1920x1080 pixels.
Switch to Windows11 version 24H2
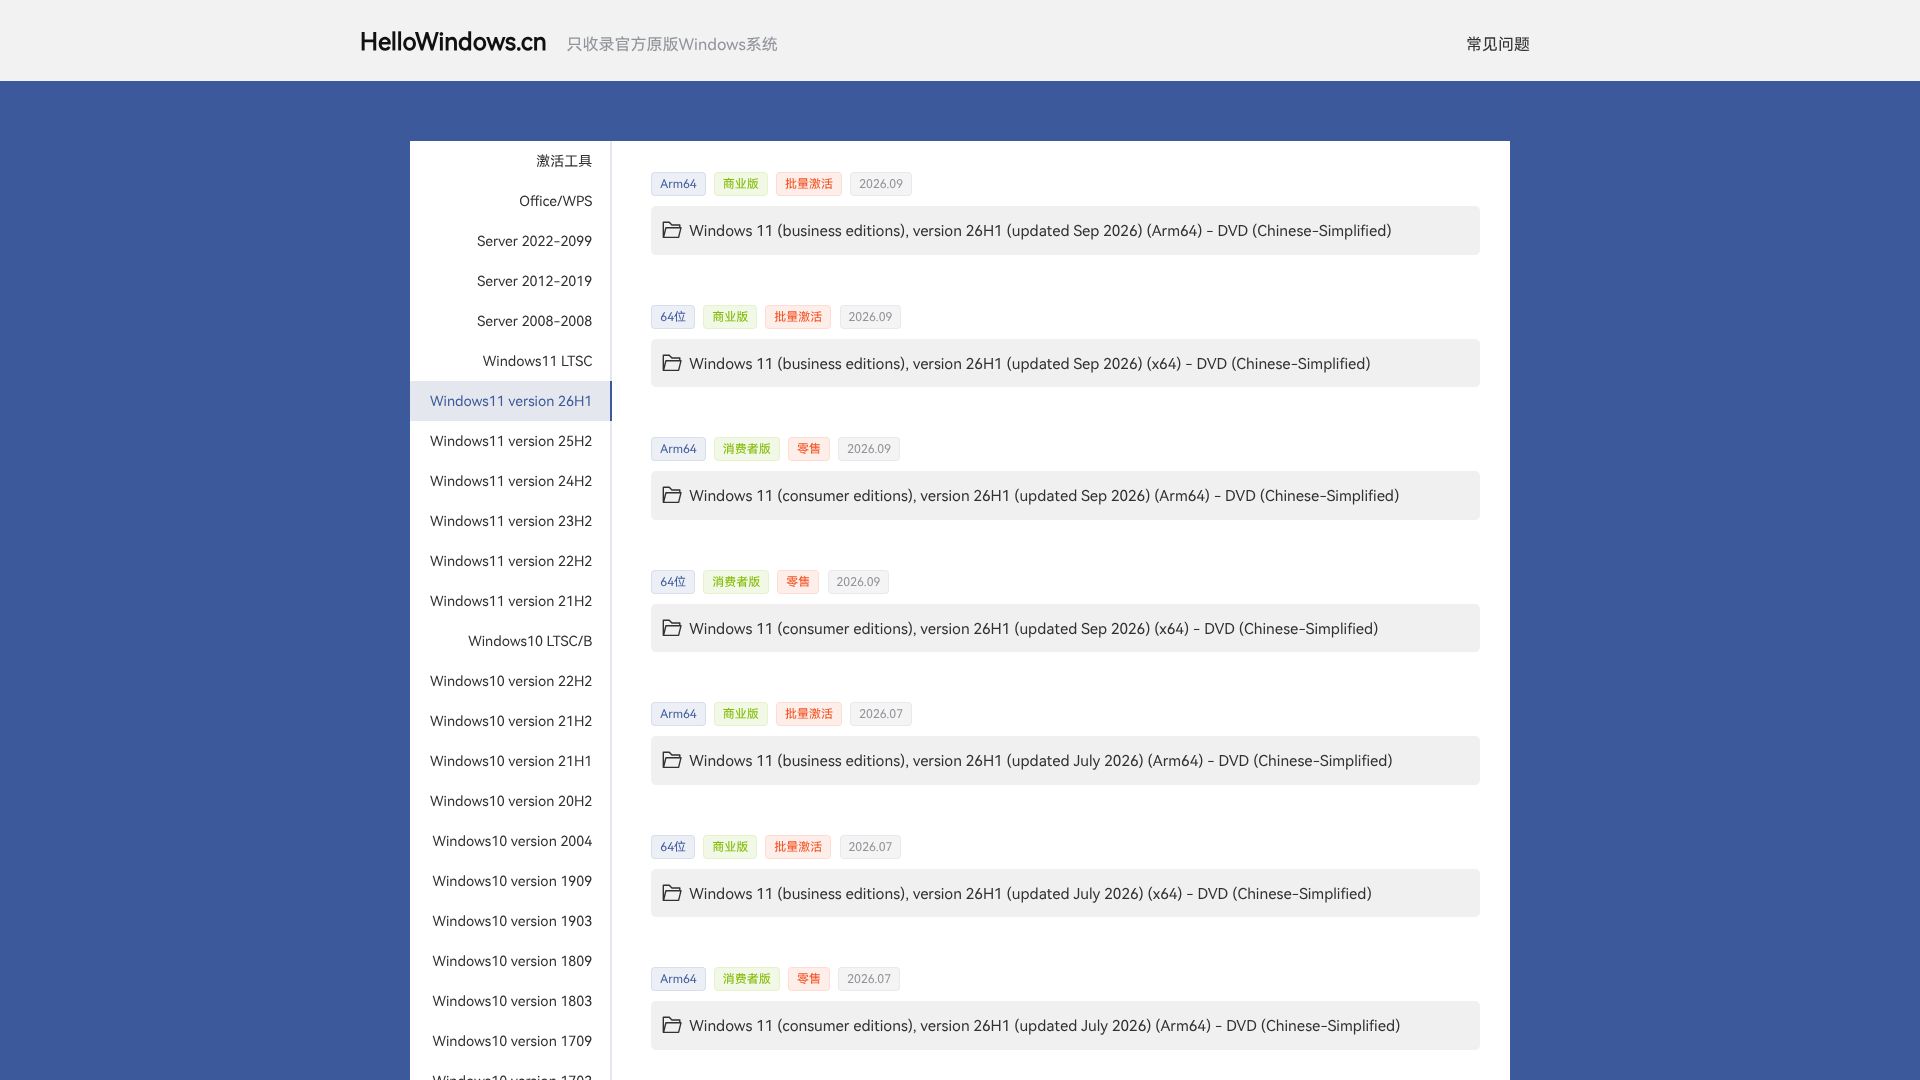tap(510, 481)
